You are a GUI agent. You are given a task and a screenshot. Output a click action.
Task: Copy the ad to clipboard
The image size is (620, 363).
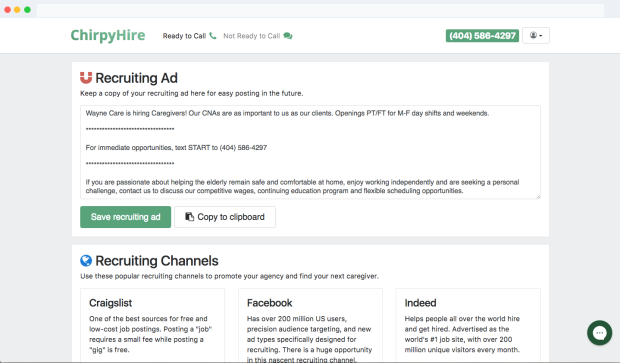(225, 217)
